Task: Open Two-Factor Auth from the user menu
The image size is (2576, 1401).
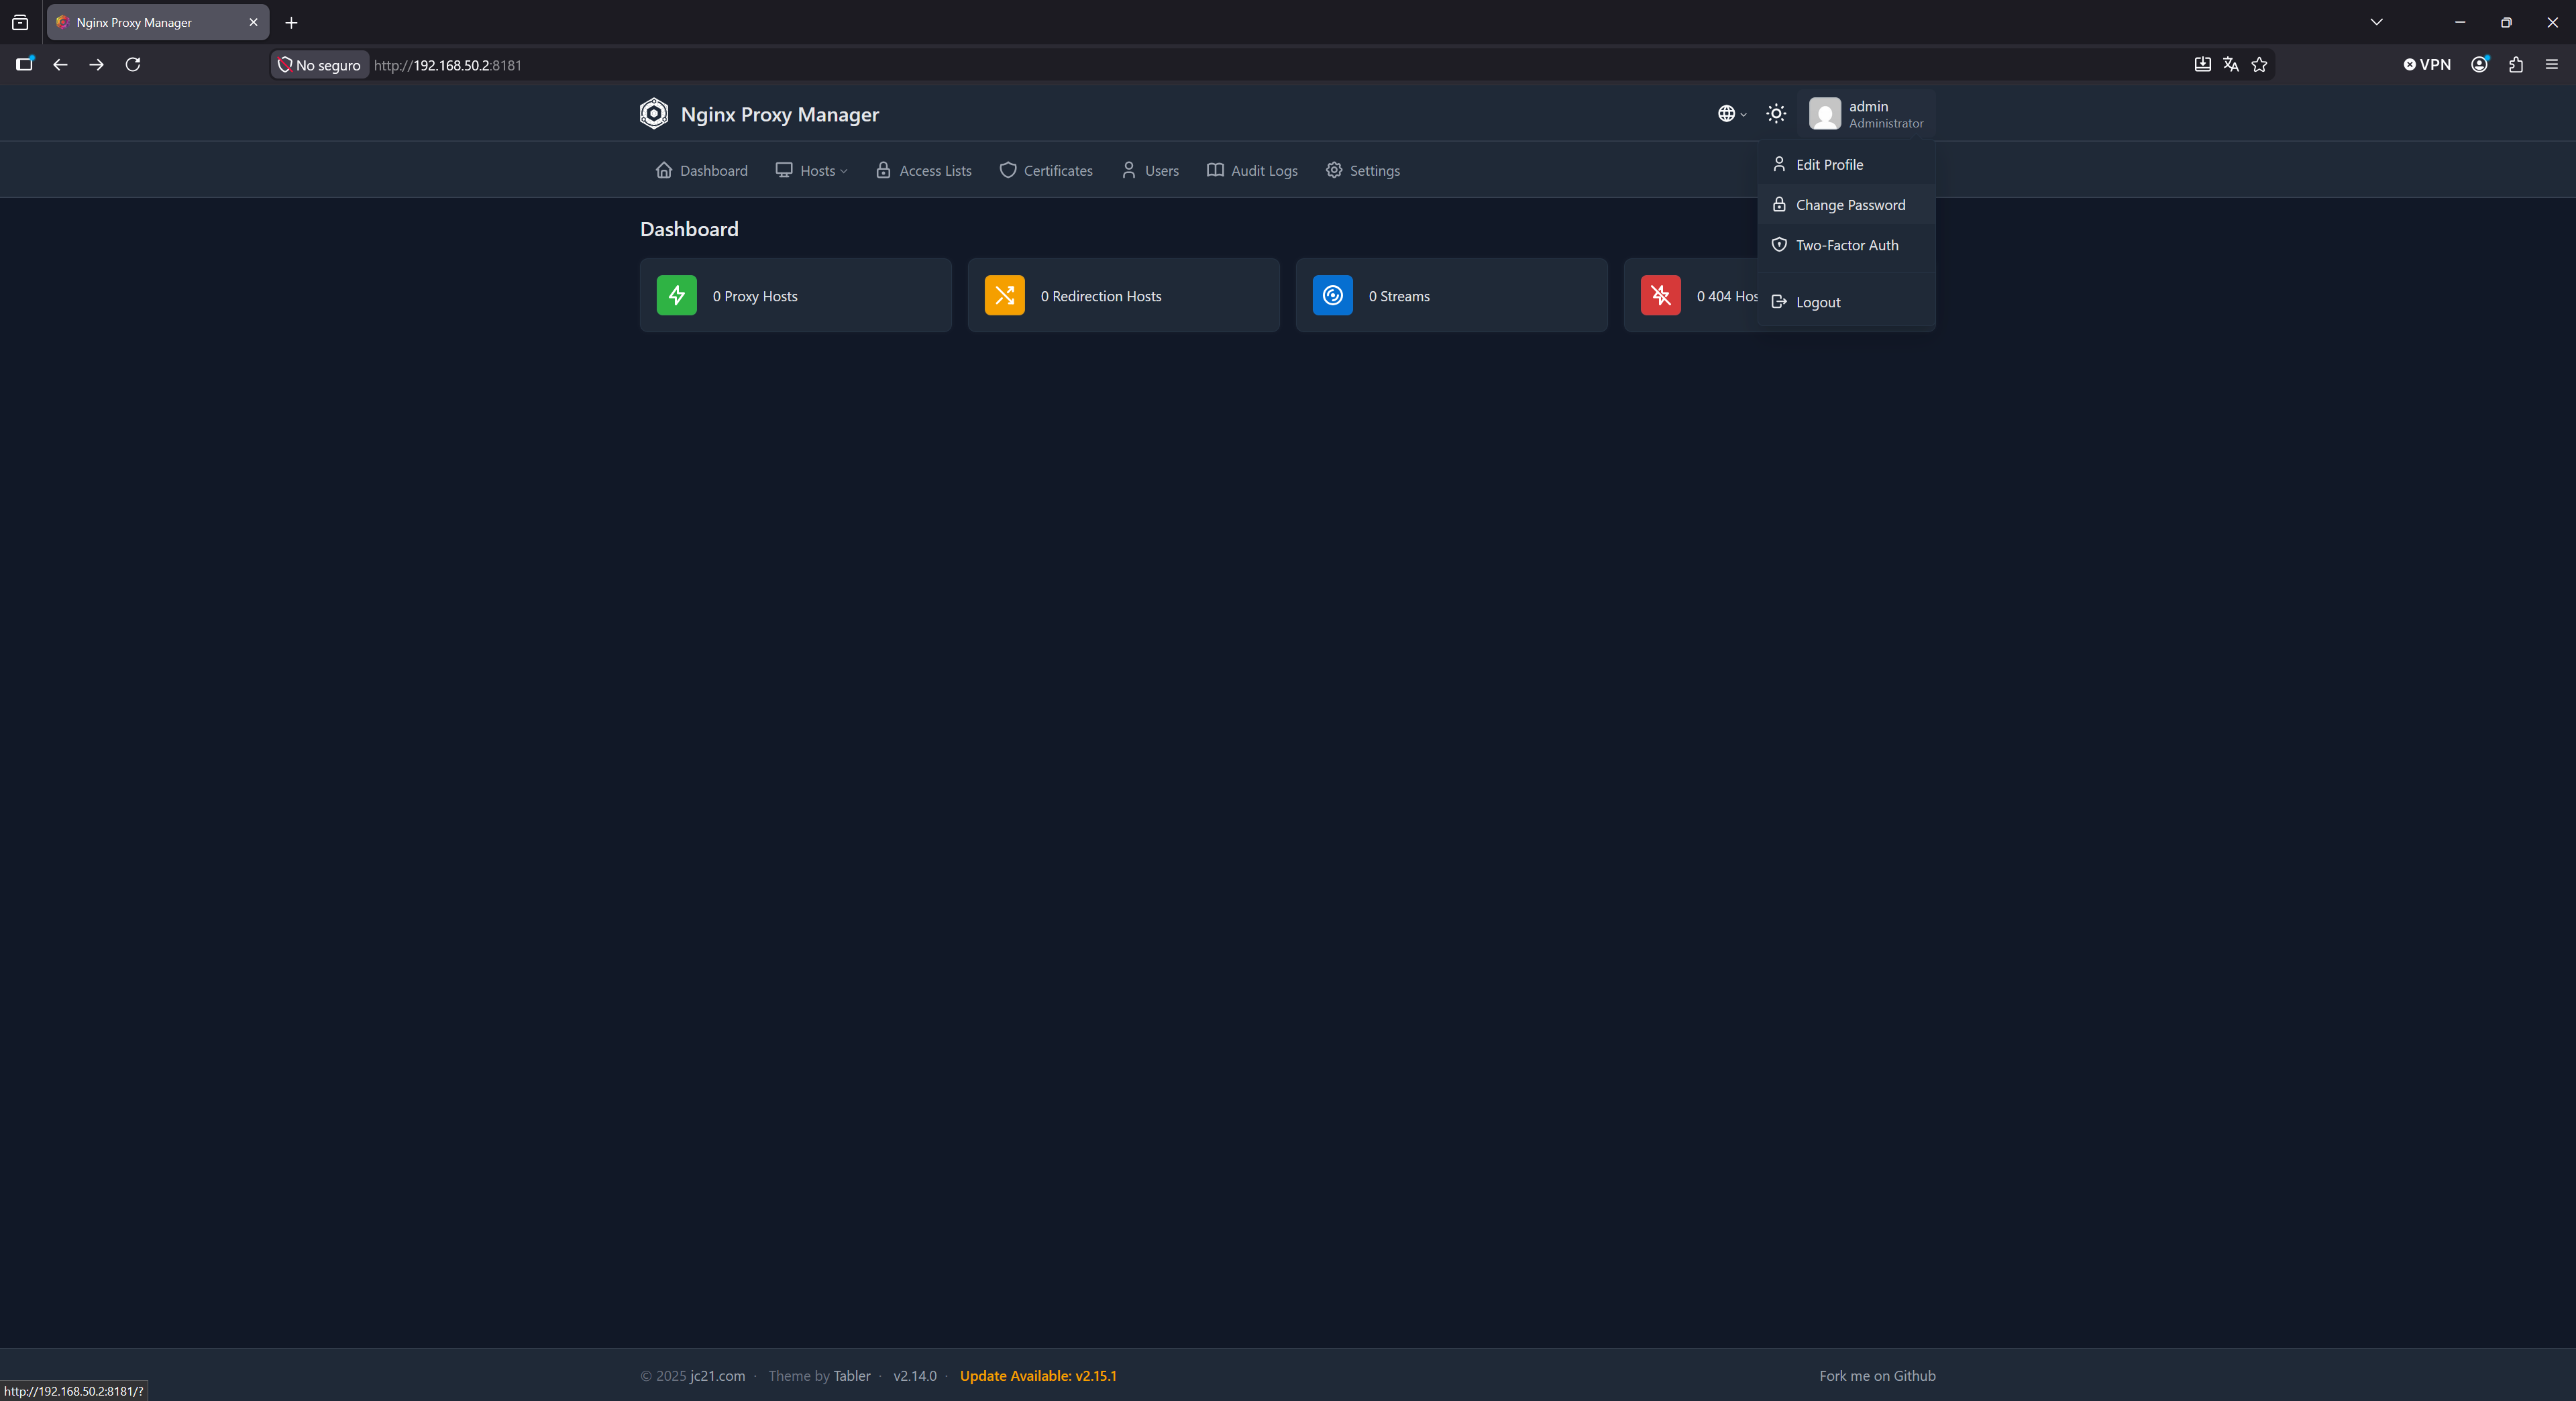Action: 1846,245
